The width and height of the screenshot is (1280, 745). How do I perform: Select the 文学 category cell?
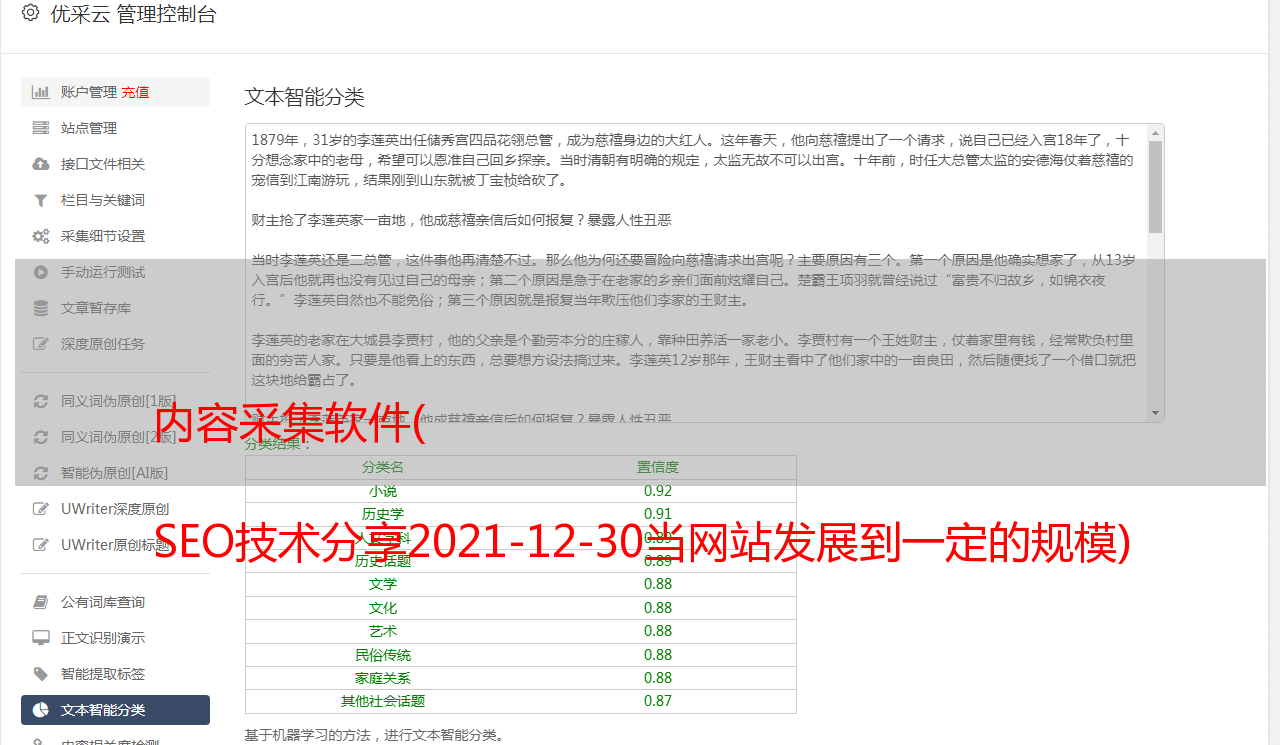point(383,584)
